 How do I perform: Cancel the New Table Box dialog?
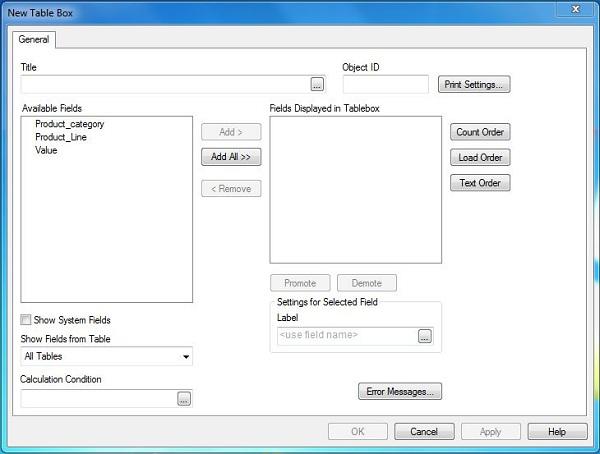424,431
